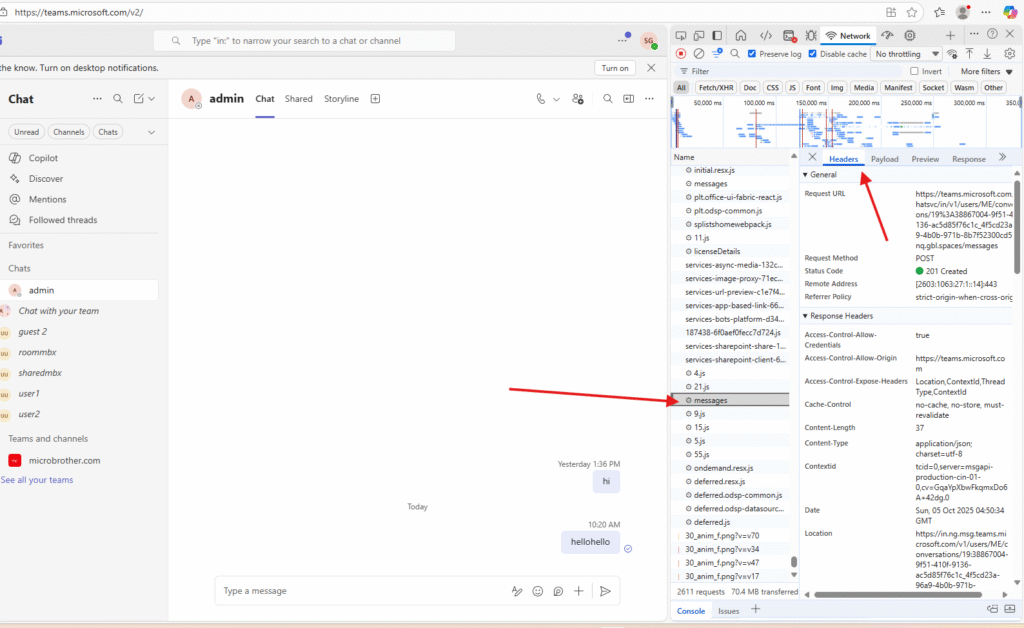This screenshot has width=1024, height=628.
Task: Open the add people icon in chat header
Action: pyautogui.click(x=578, y=99)
